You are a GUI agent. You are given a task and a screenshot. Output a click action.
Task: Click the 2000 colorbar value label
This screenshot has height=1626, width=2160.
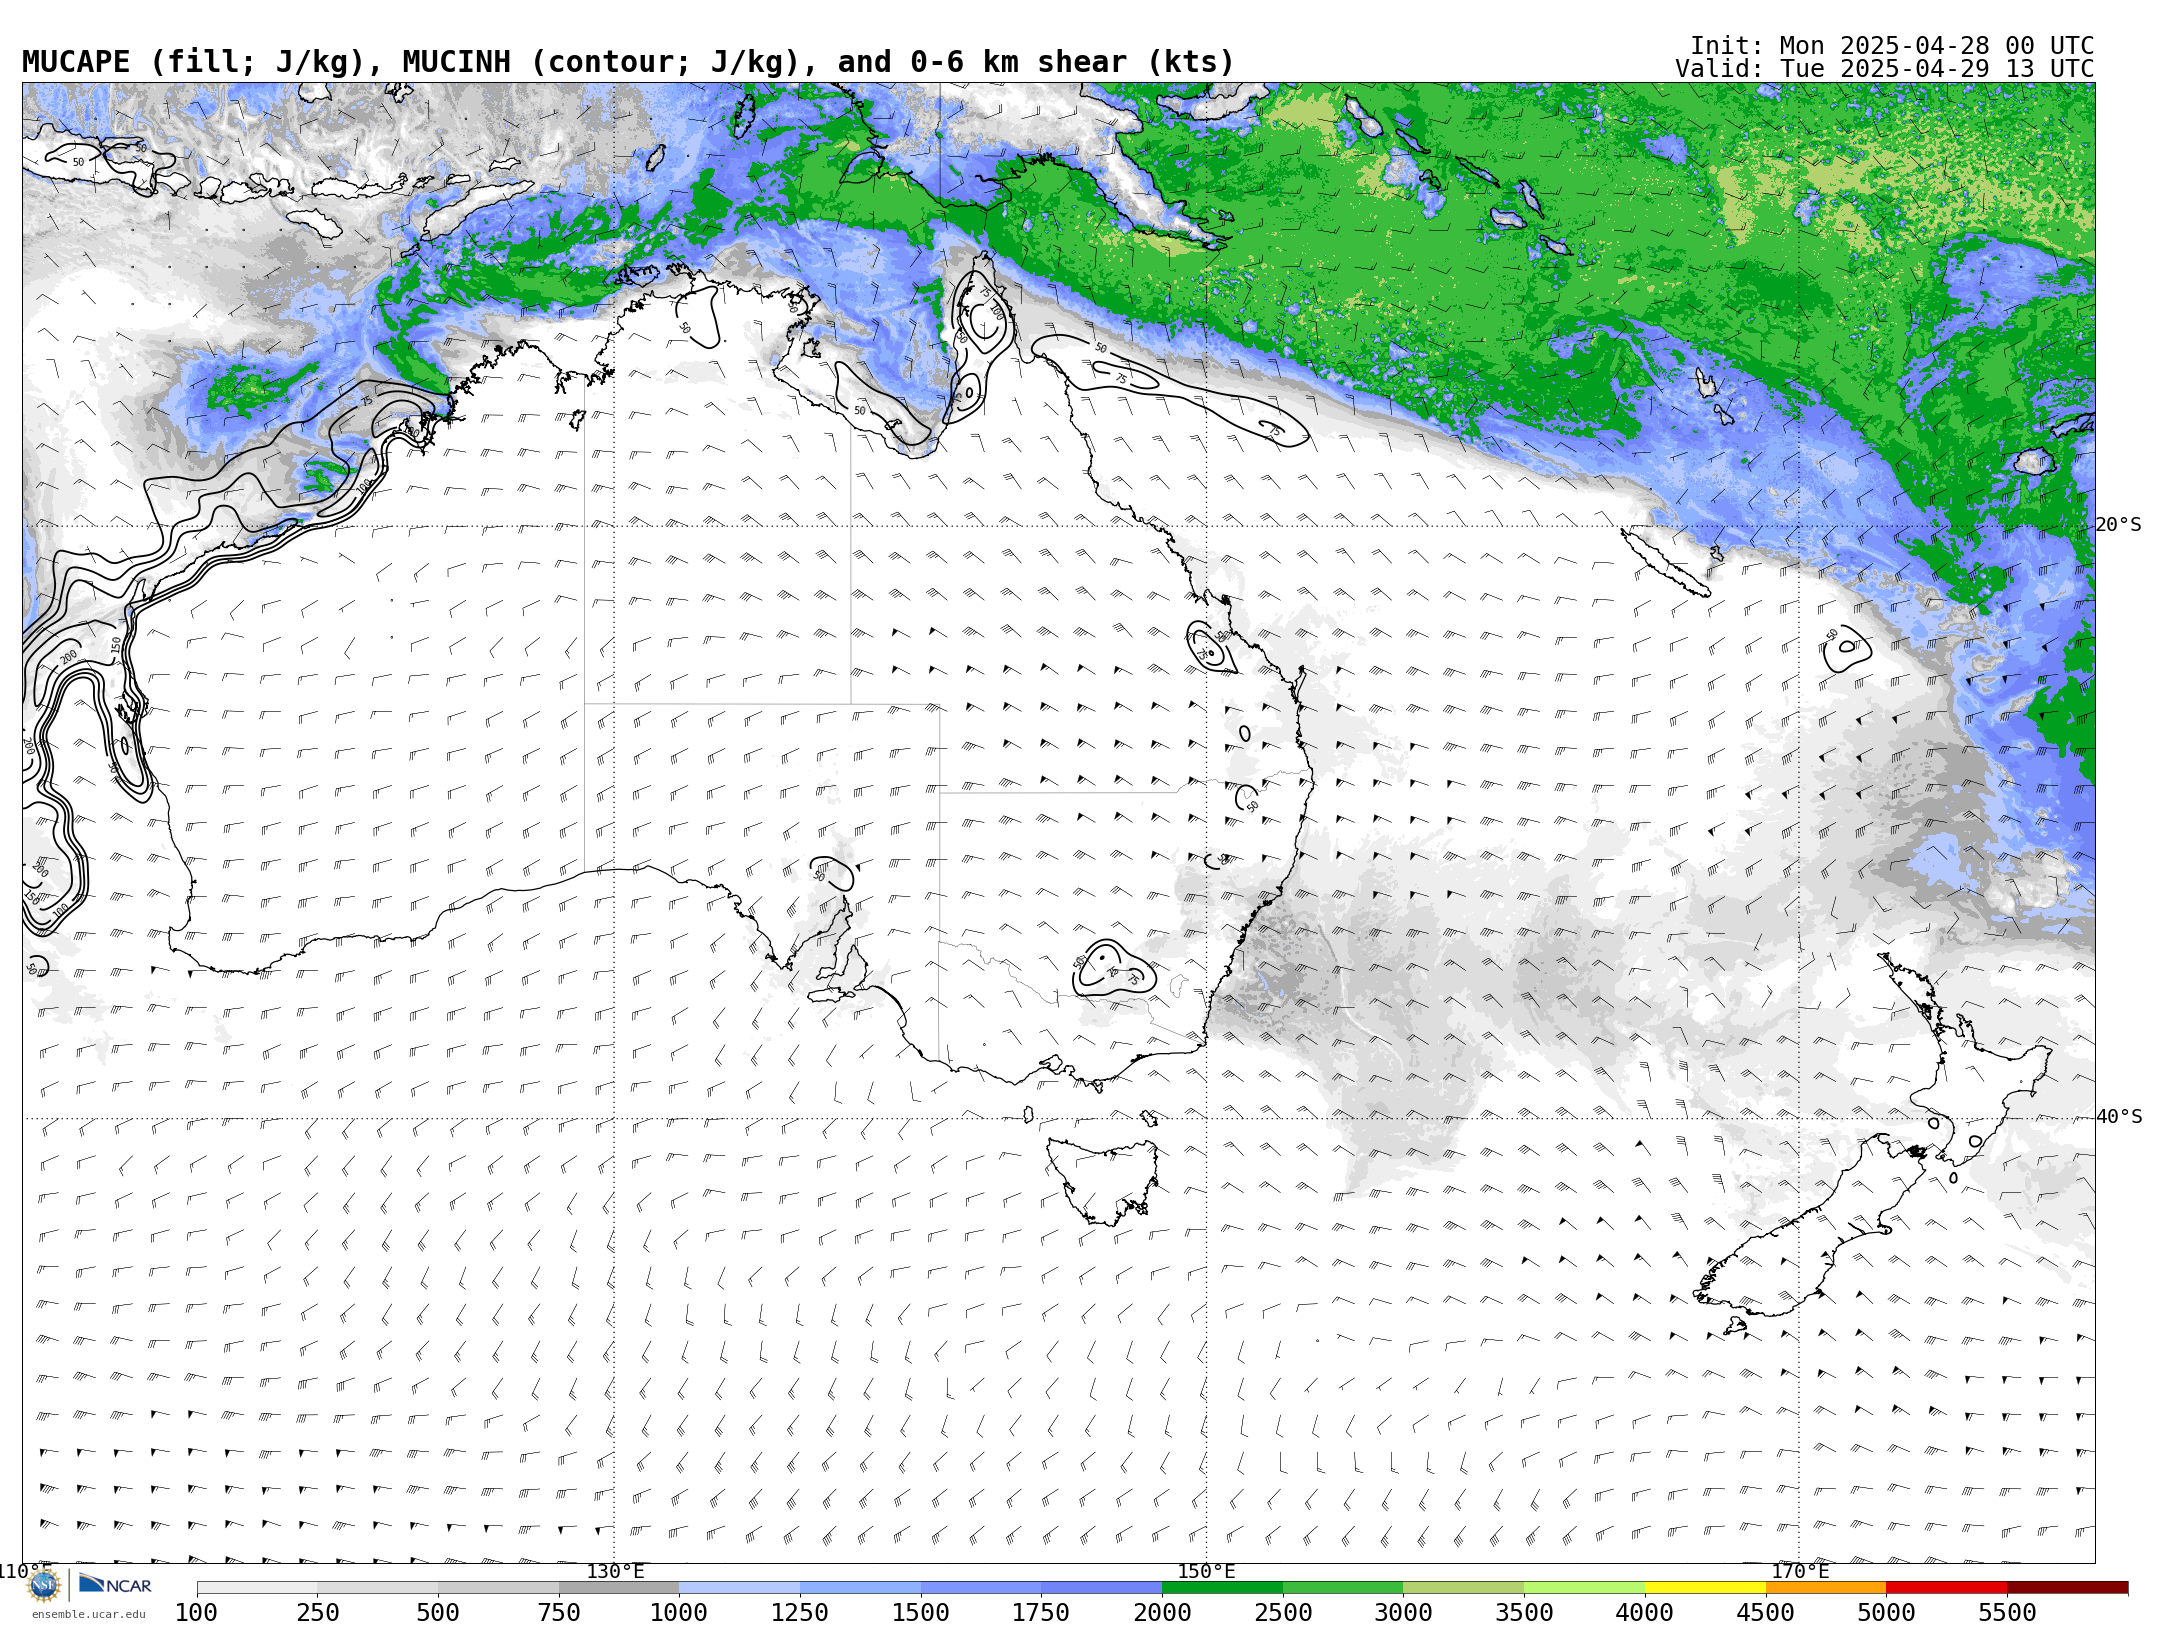coord(1162,1613)
